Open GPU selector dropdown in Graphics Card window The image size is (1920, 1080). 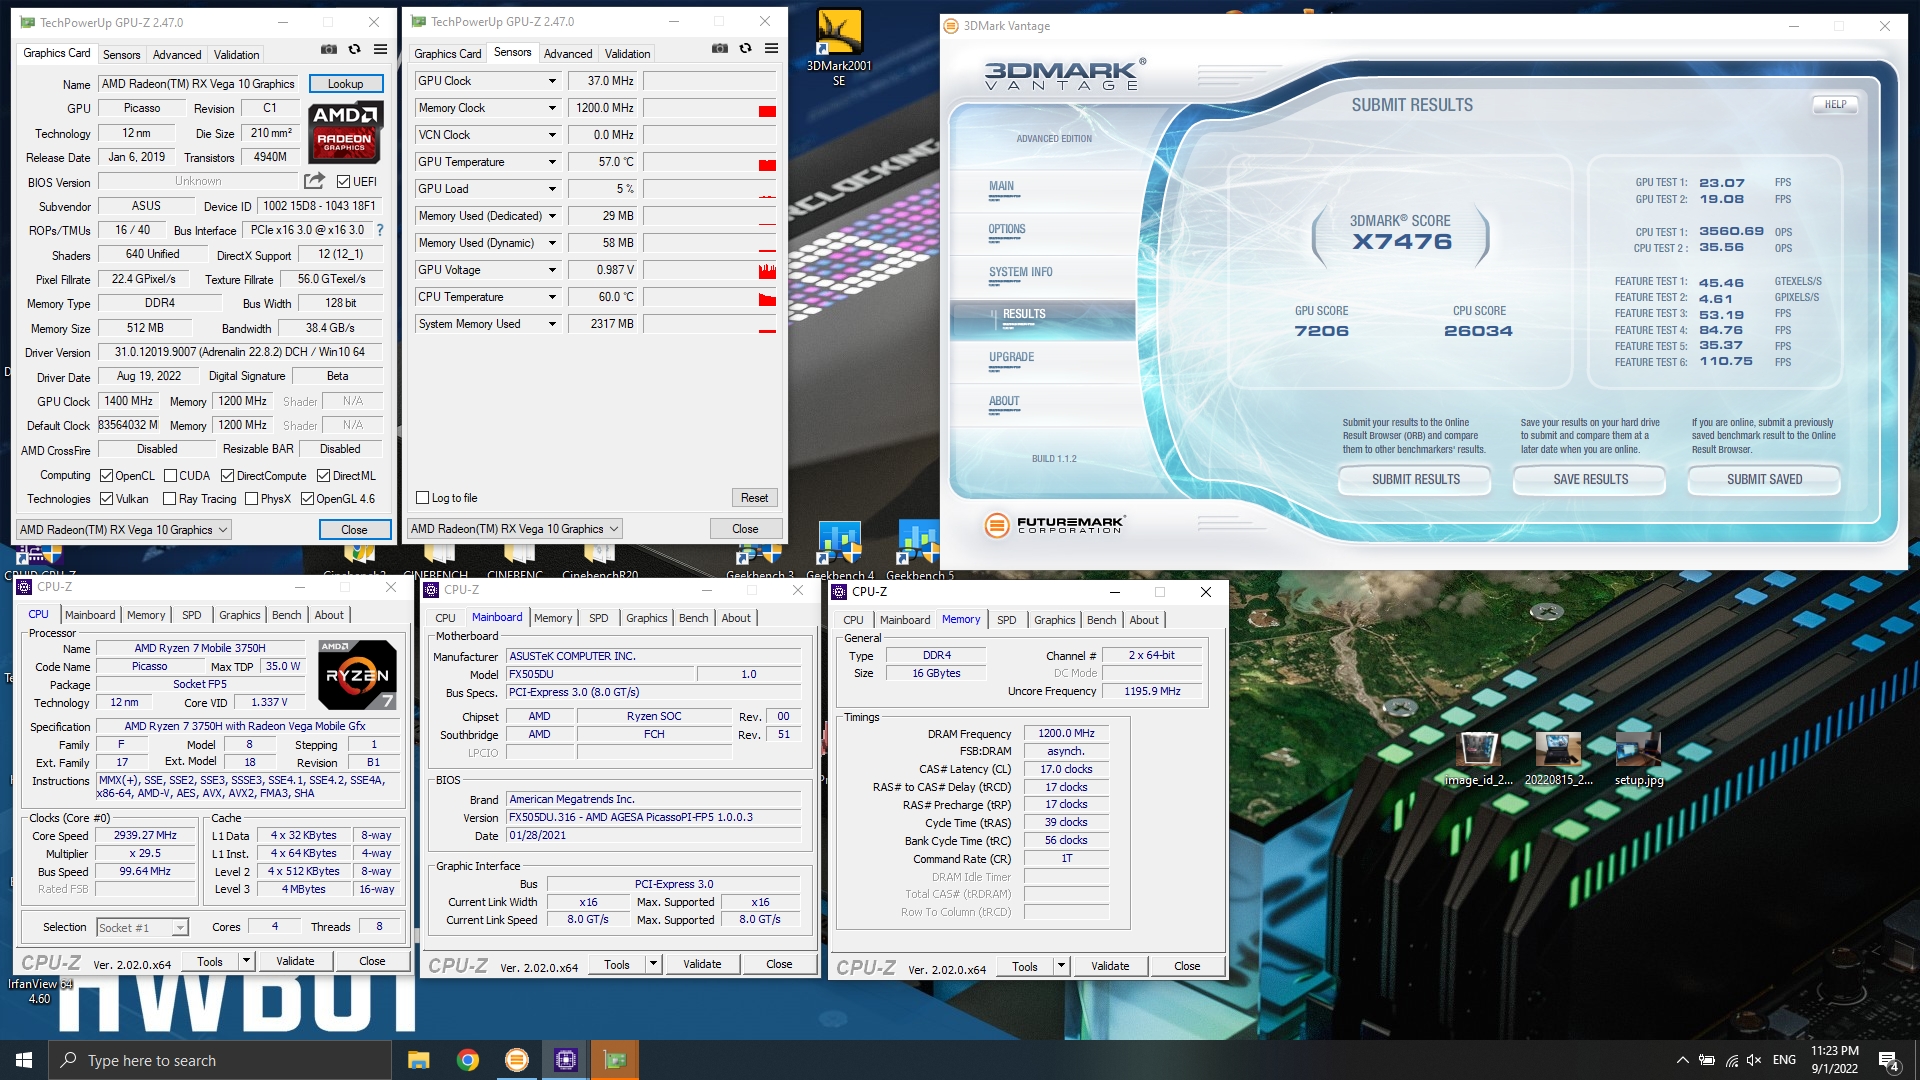[123, 530]
